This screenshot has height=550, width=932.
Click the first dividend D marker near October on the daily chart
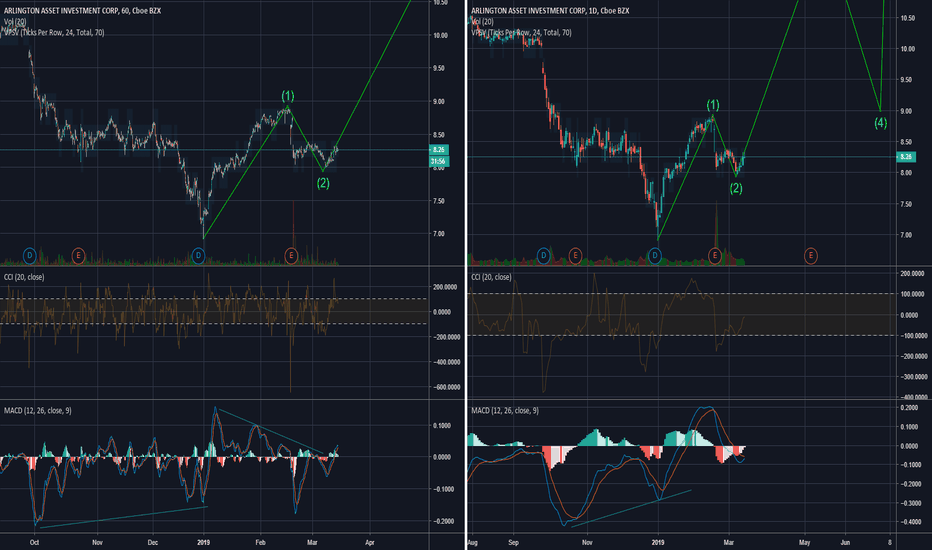(x=543, y=256)
